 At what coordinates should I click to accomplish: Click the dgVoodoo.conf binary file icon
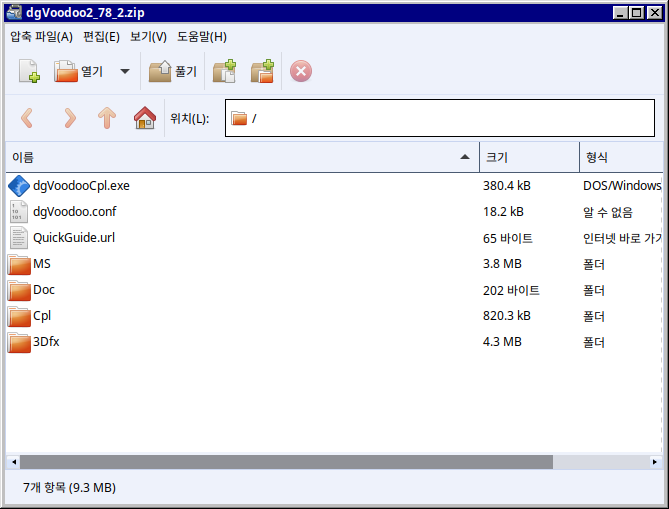[19, 212]
